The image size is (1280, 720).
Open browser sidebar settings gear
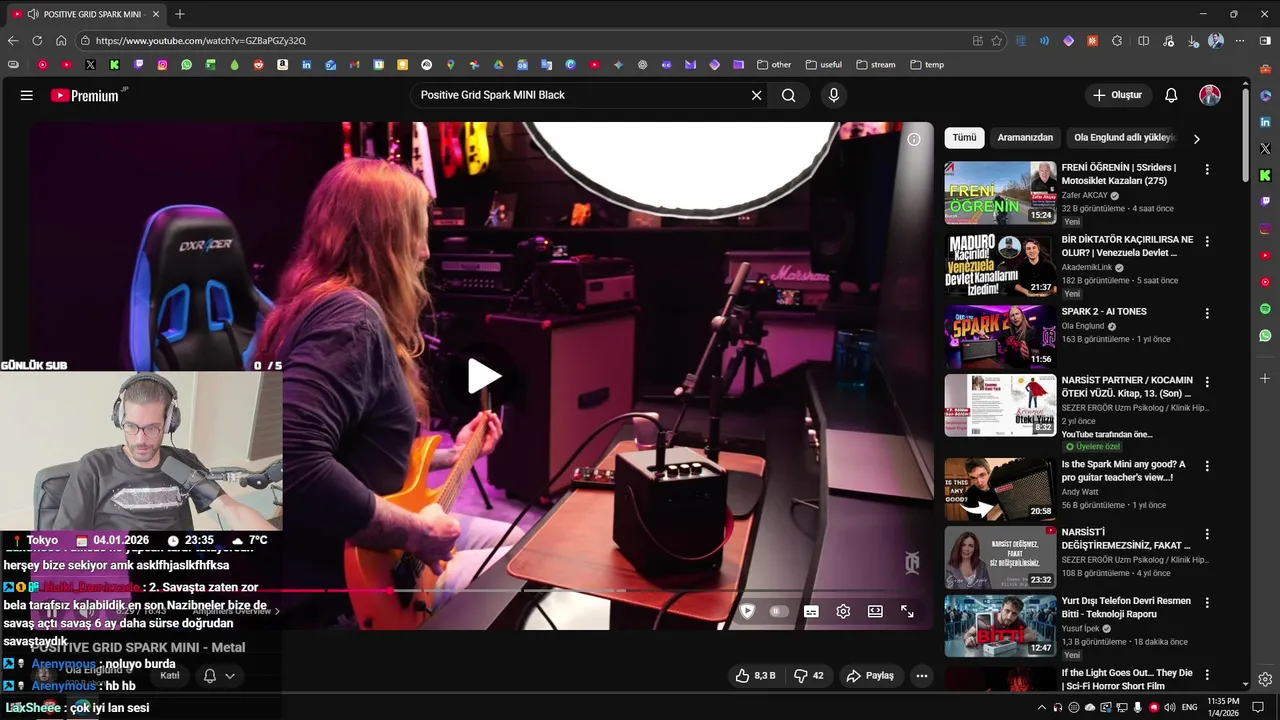coord(1265,680)
